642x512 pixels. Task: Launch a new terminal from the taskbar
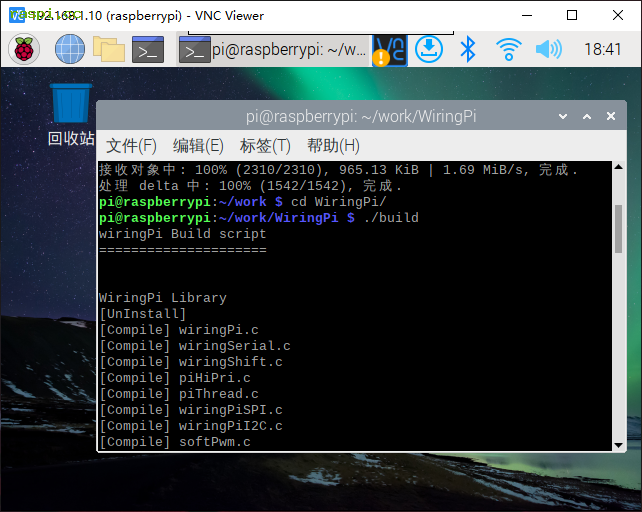click(x=148, y=49)
